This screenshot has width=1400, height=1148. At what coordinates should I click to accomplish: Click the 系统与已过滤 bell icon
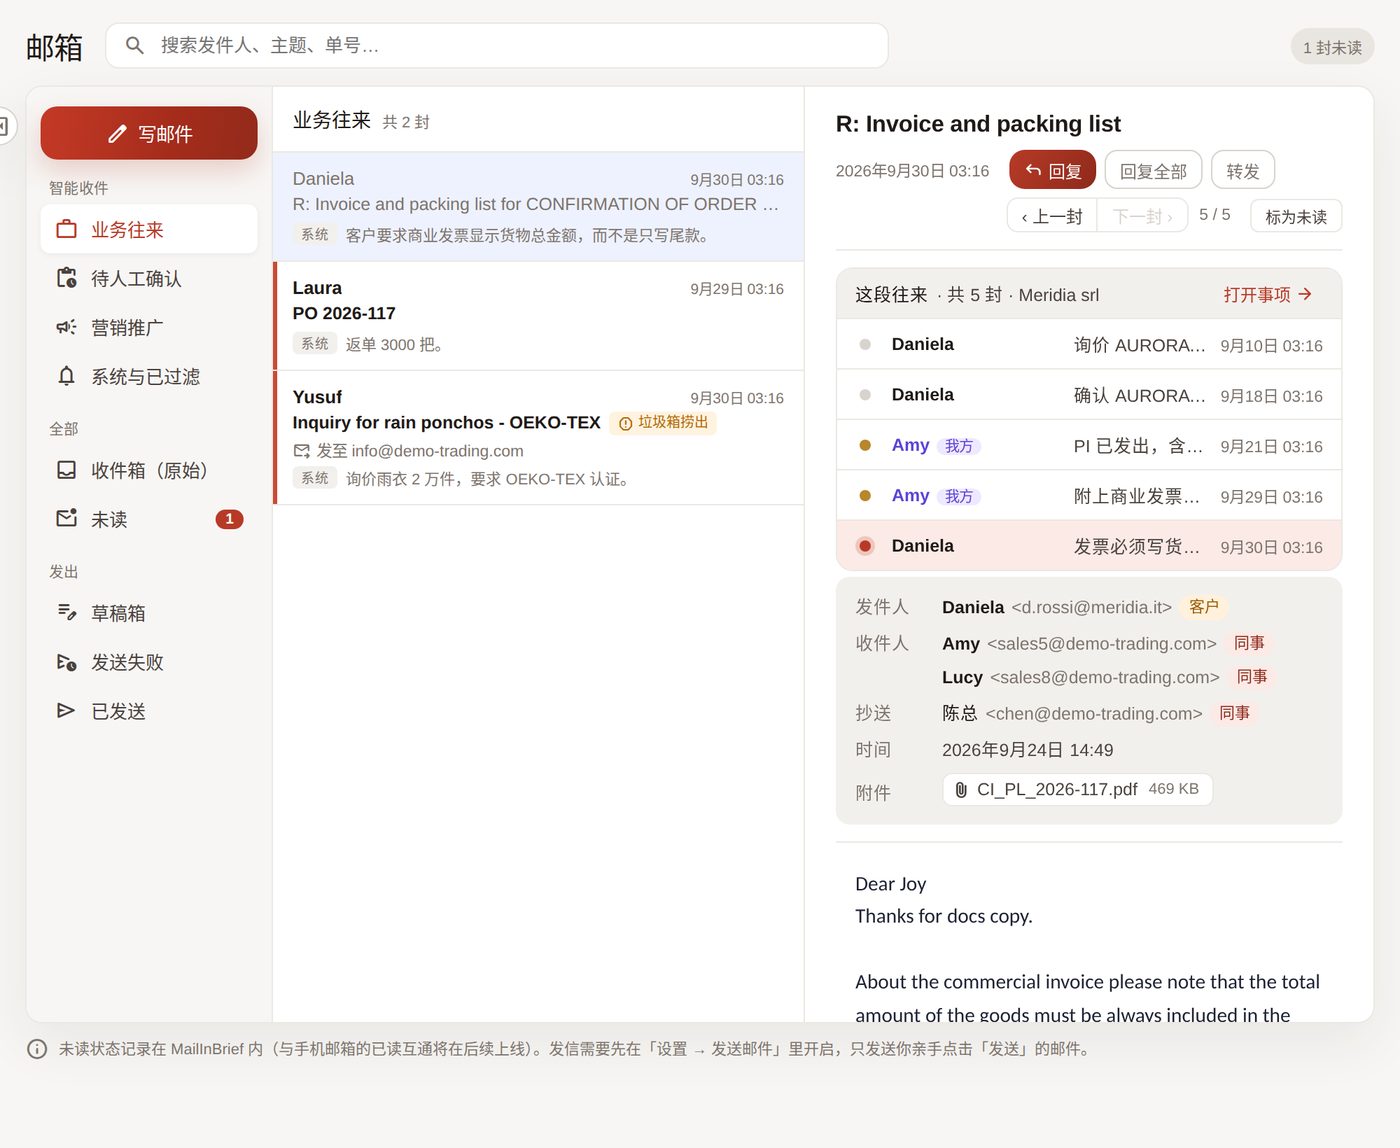tap(67, 376)
